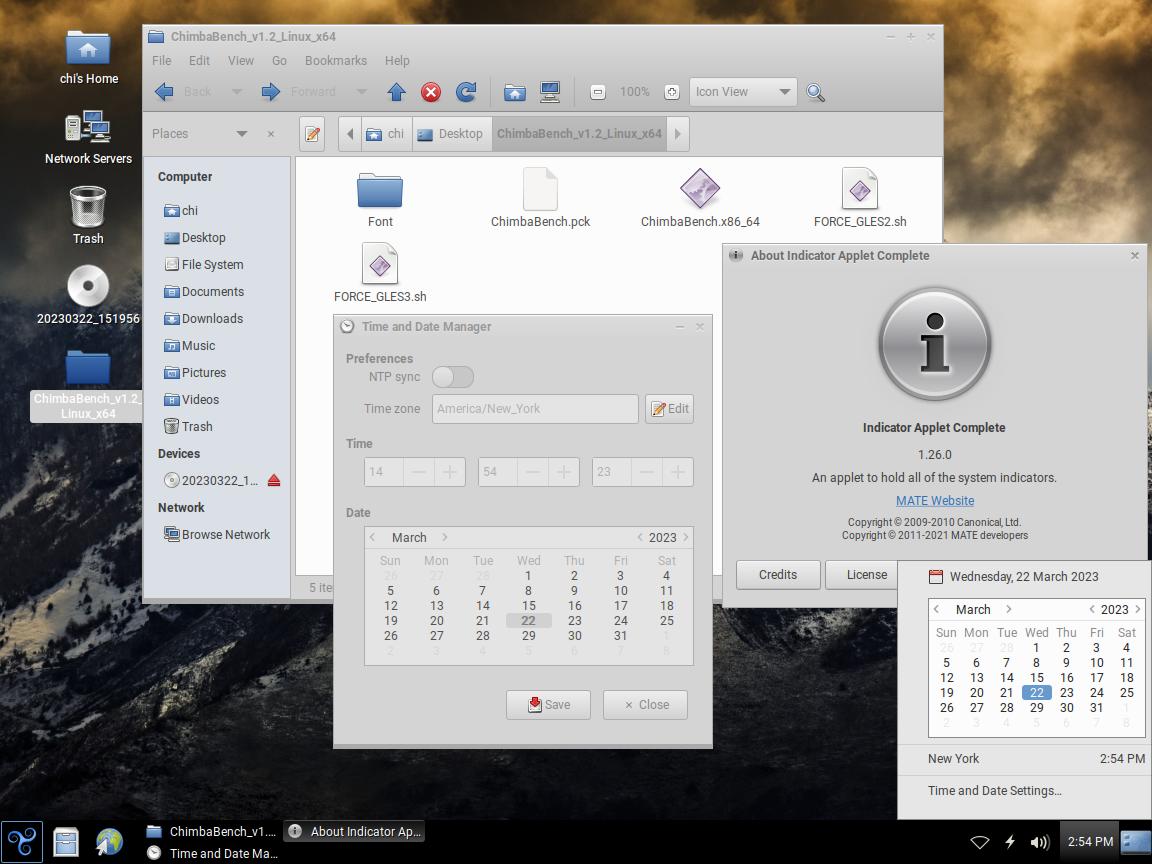Click the red Stop loading icon
The image size is (1152, 864).
[431, 92]
